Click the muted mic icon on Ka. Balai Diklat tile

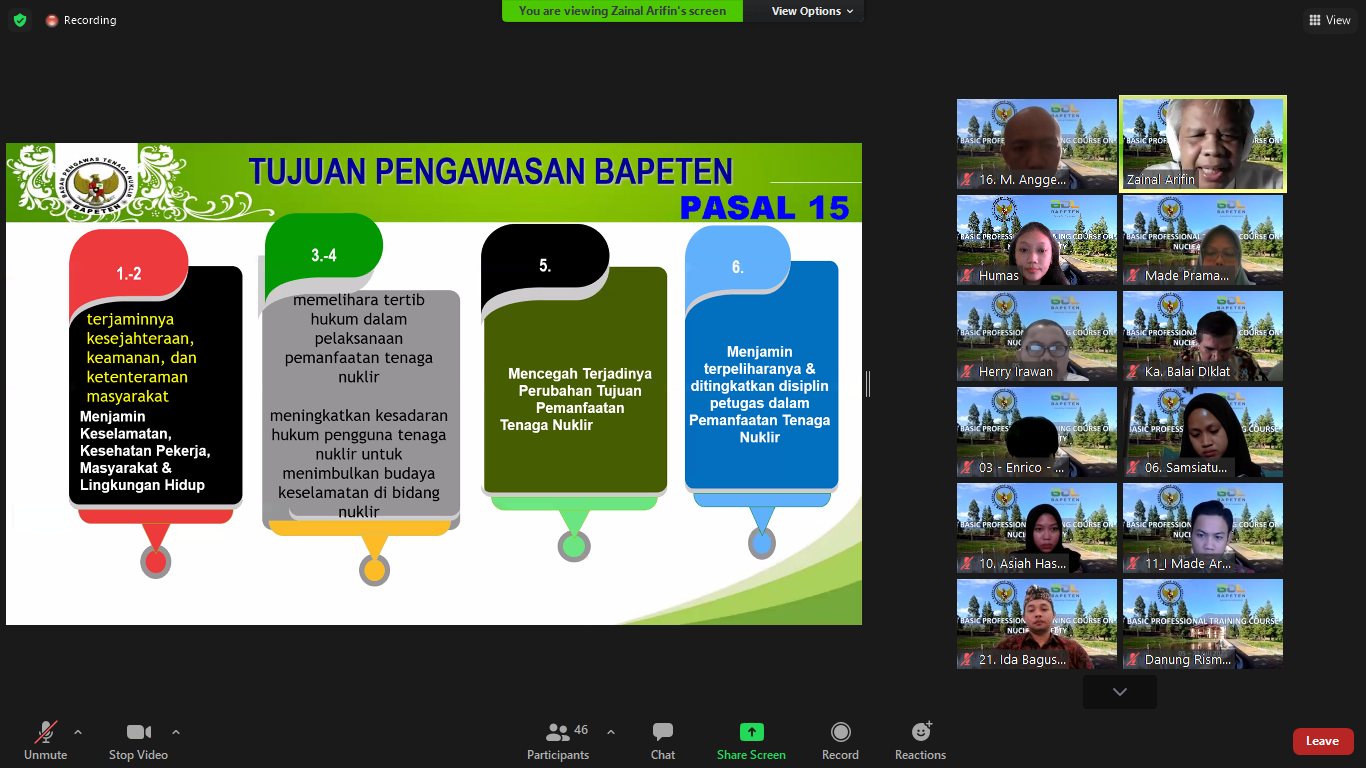(x=1133, y=372)
